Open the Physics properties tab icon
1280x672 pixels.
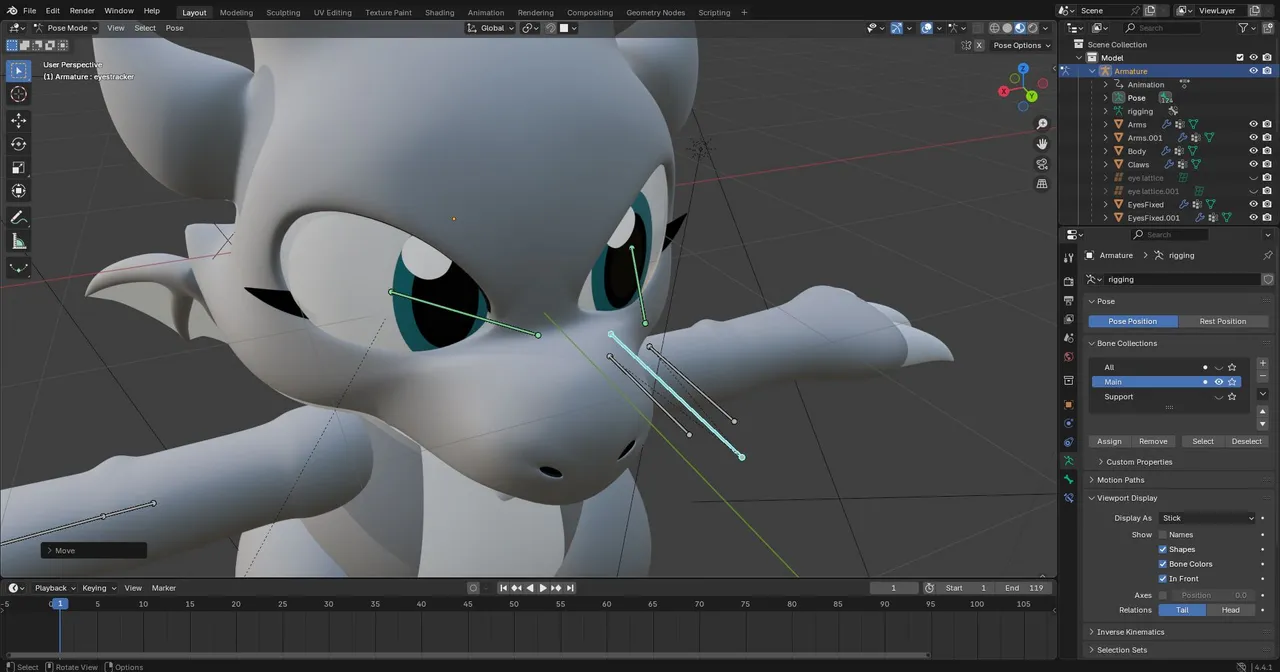[x=1068, y=423]
